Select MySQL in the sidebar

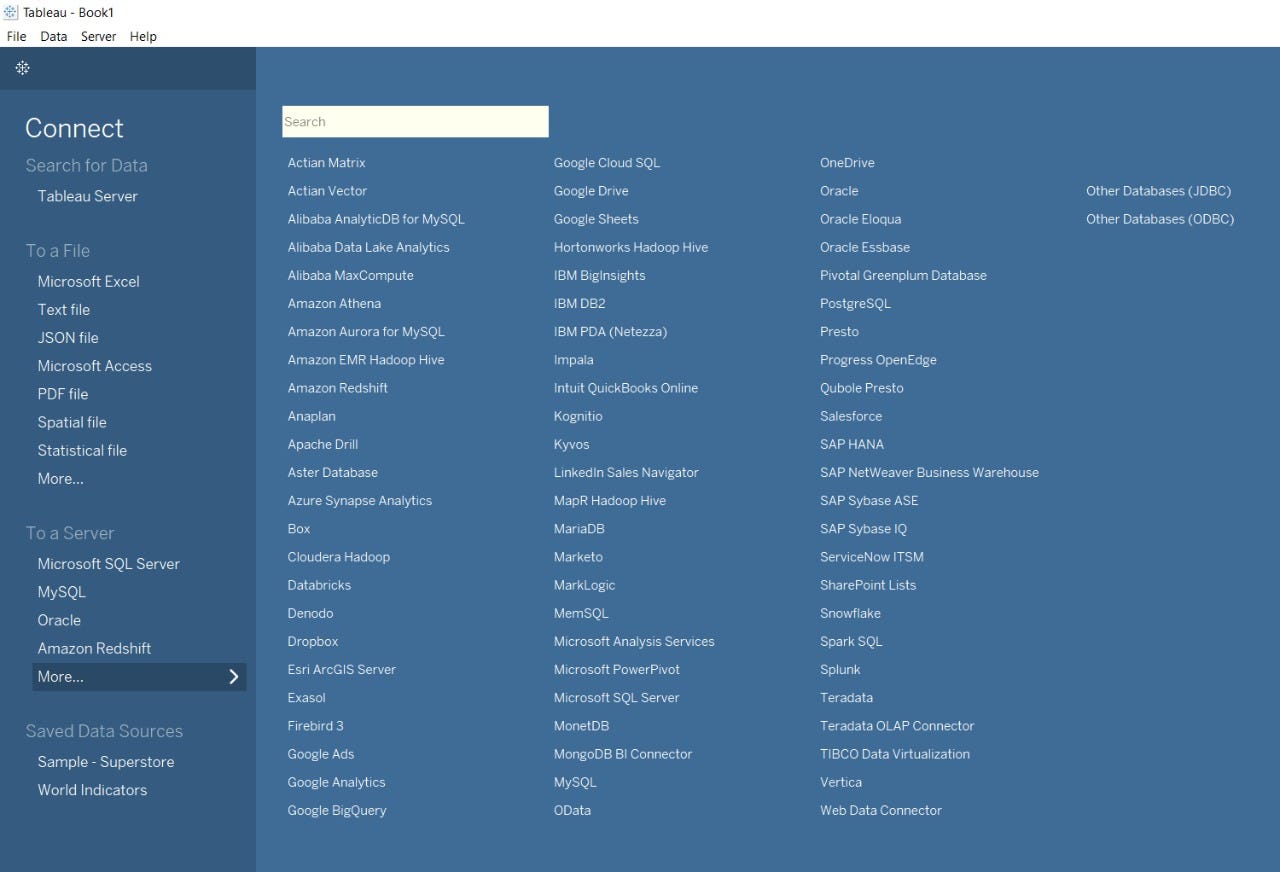[x=62, y=592]
